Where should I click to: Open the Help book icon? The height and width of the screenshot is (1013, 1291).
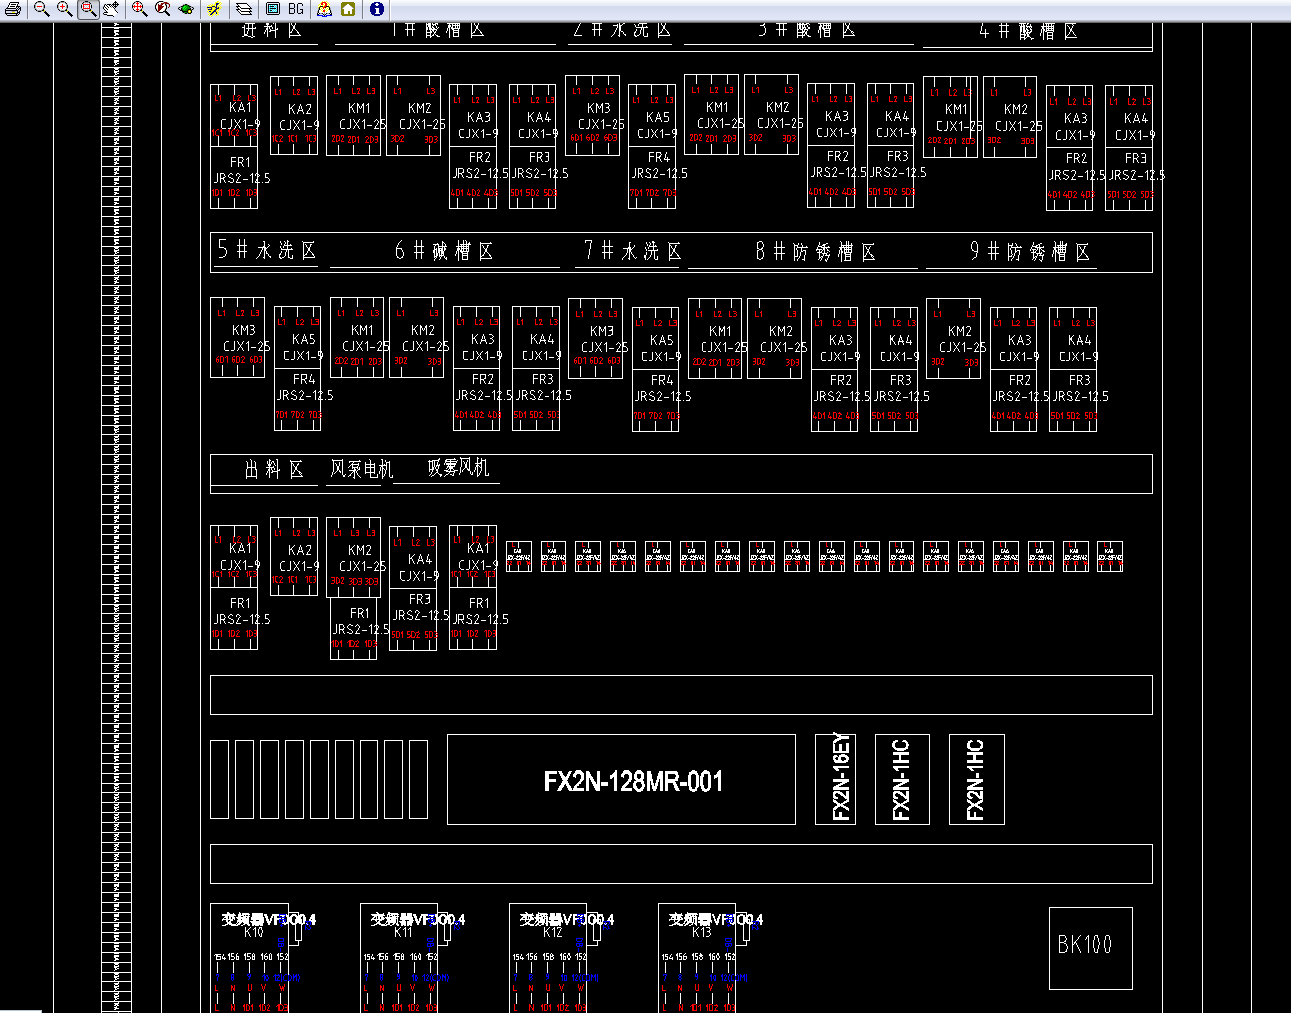point(325,9)
